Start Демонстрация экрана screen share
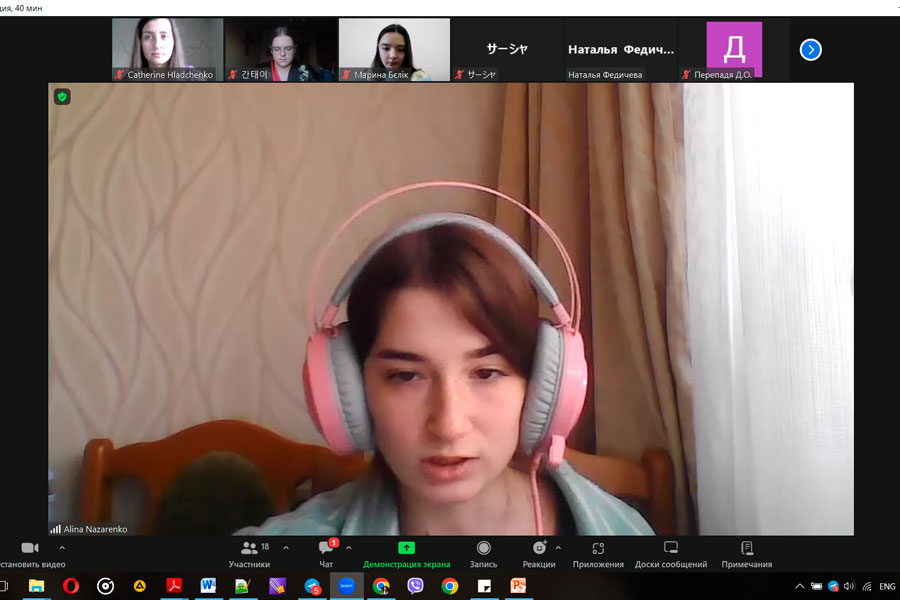 (406, 555)
